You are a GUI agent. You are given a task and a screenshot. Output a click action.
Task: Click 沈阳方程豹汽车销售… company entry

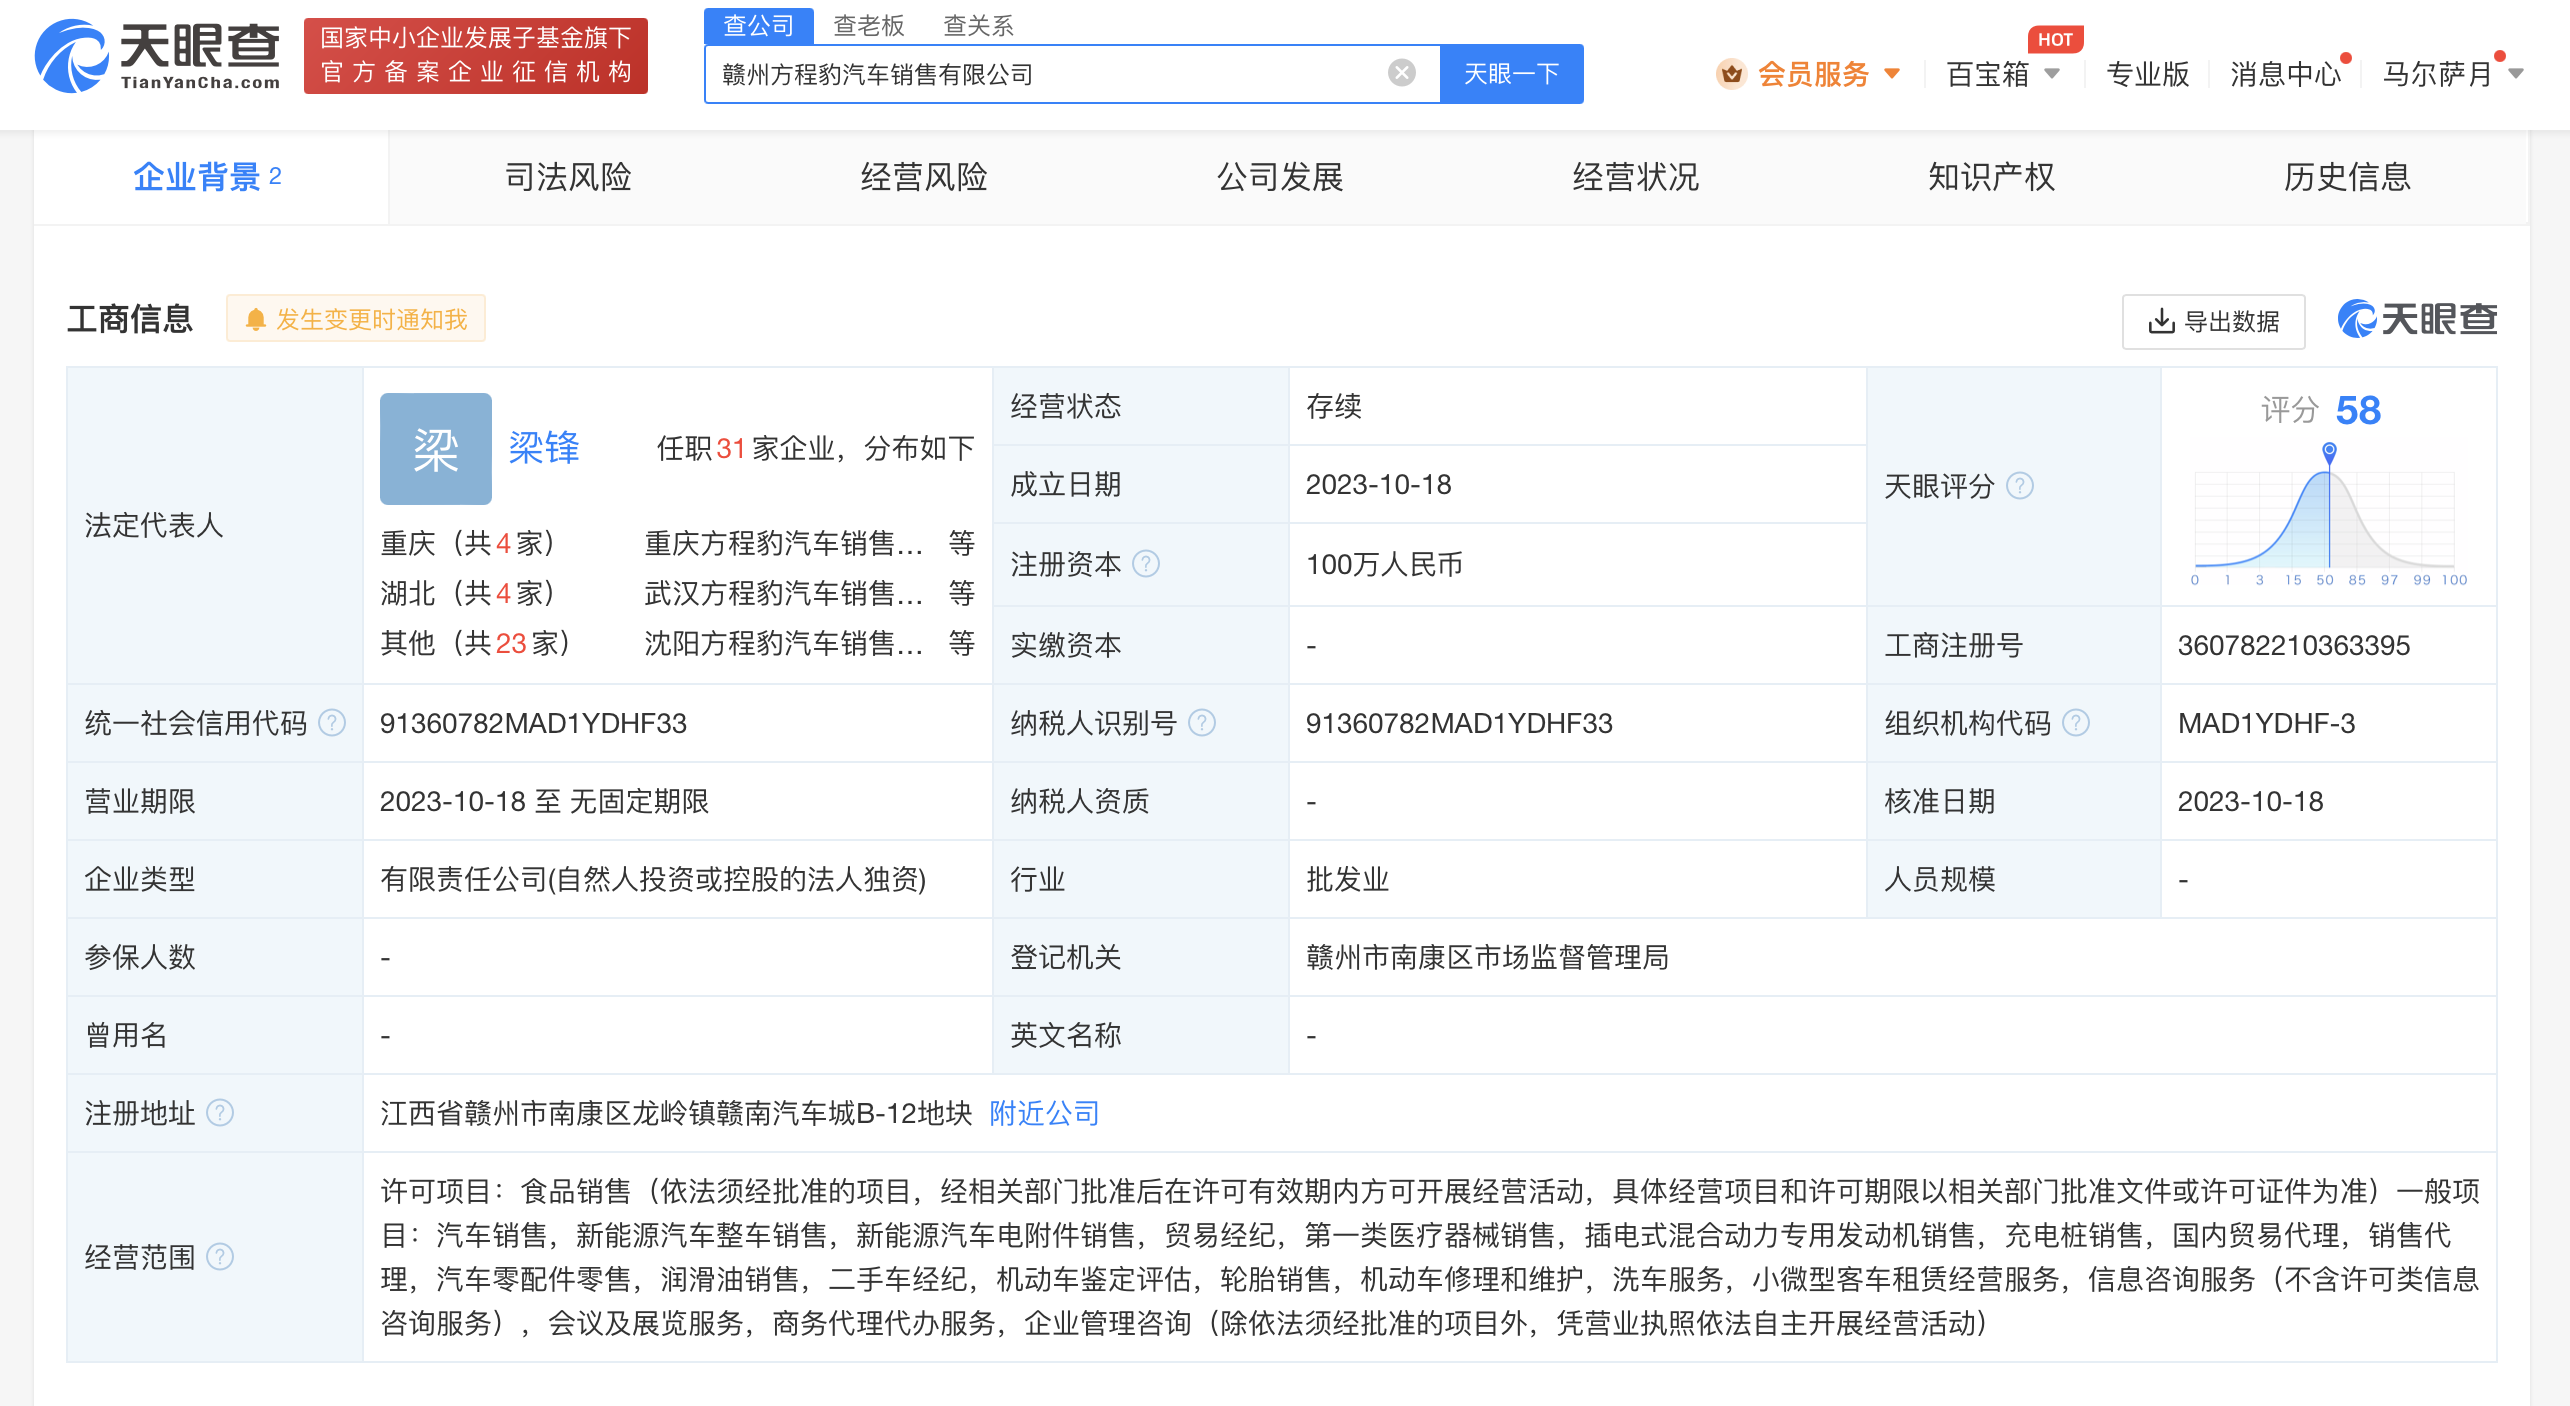[784, 643]
